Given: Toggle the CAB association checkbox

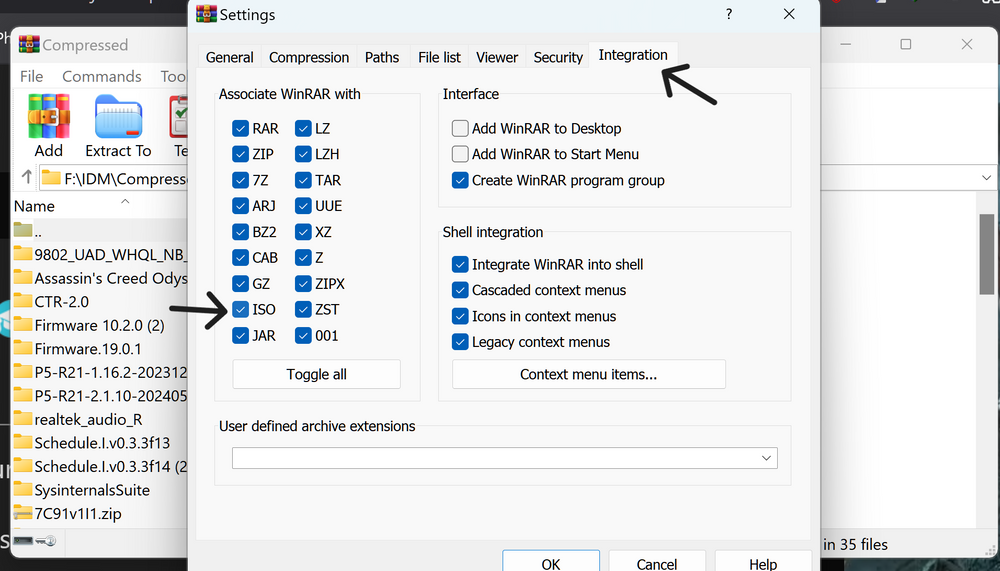Looking at the screenshot, I should (240, 258).
